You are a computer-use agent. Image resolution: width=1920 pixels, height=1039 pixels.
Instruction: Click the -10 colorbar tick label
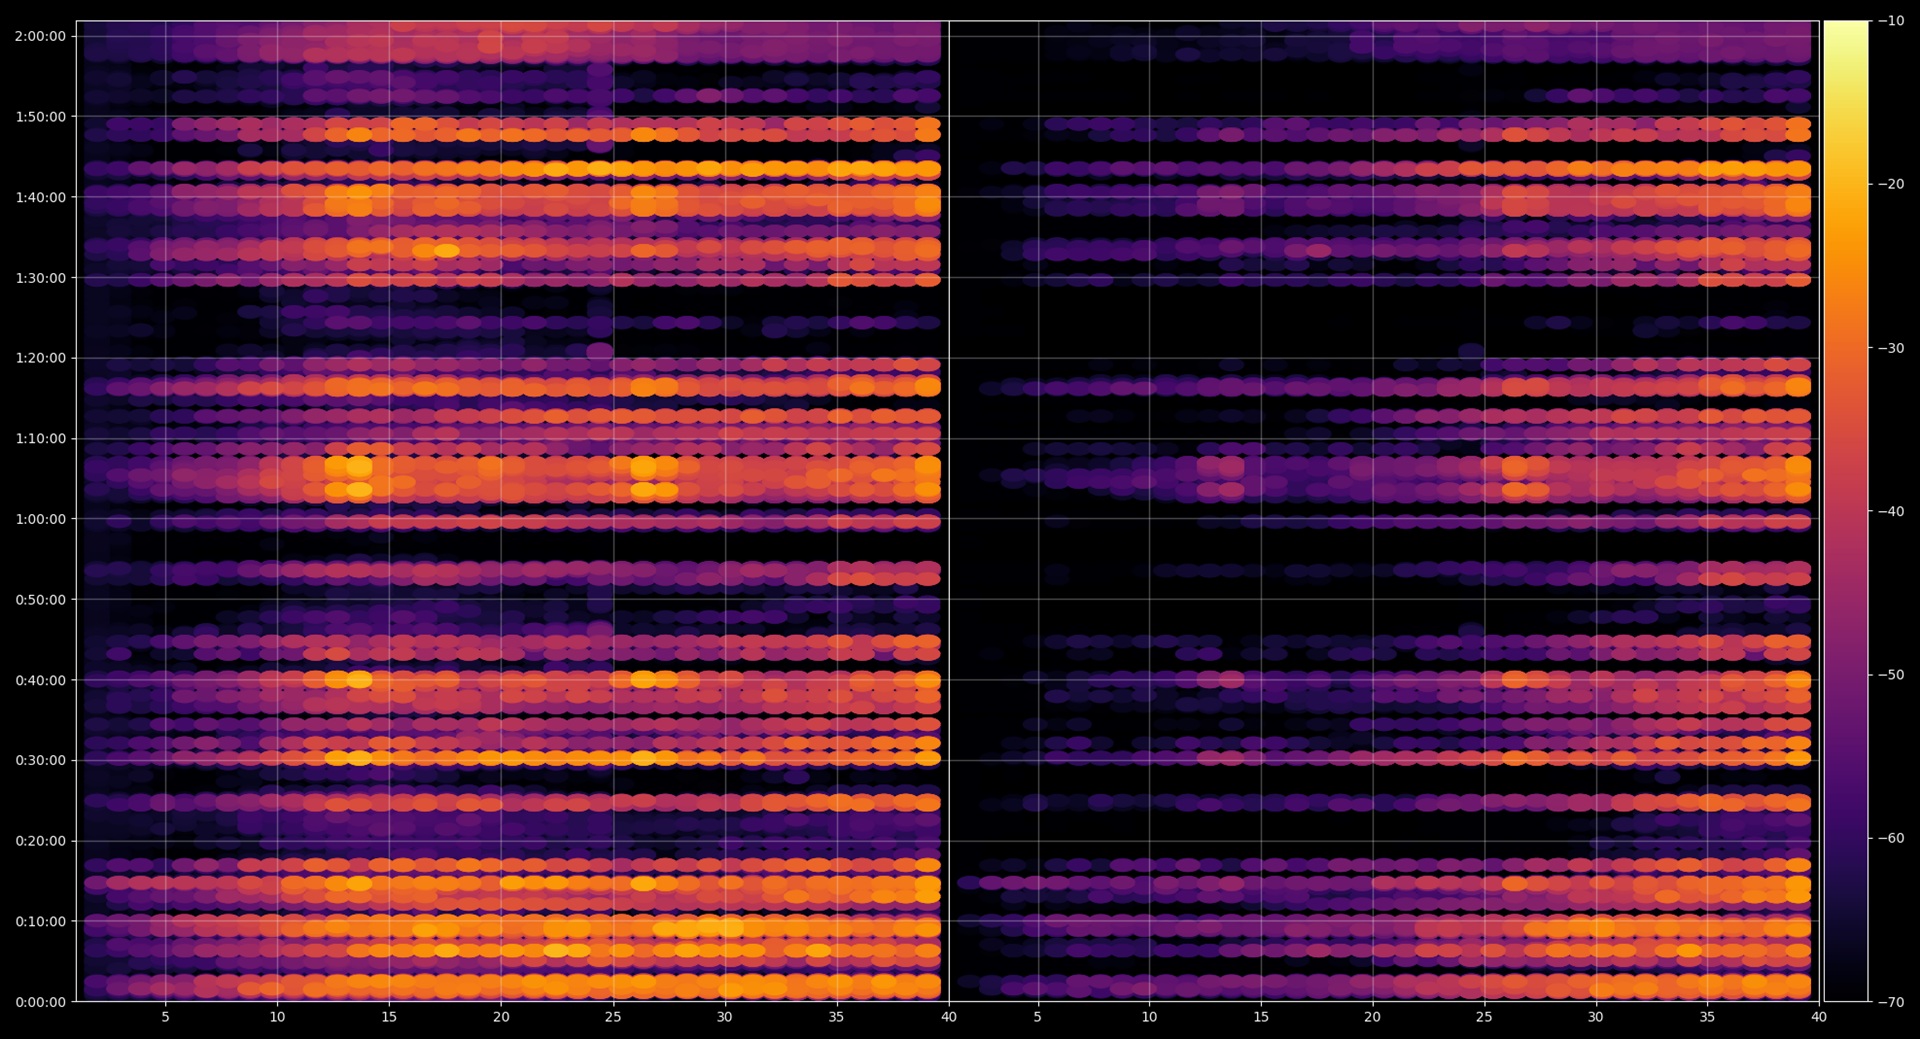[1891, 21]
